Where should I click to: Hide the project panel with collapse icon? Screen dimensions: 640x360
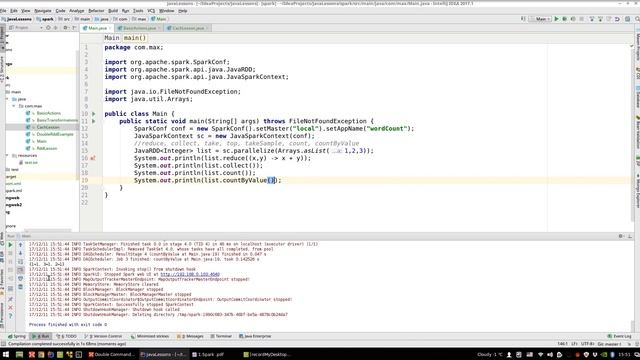74,28
